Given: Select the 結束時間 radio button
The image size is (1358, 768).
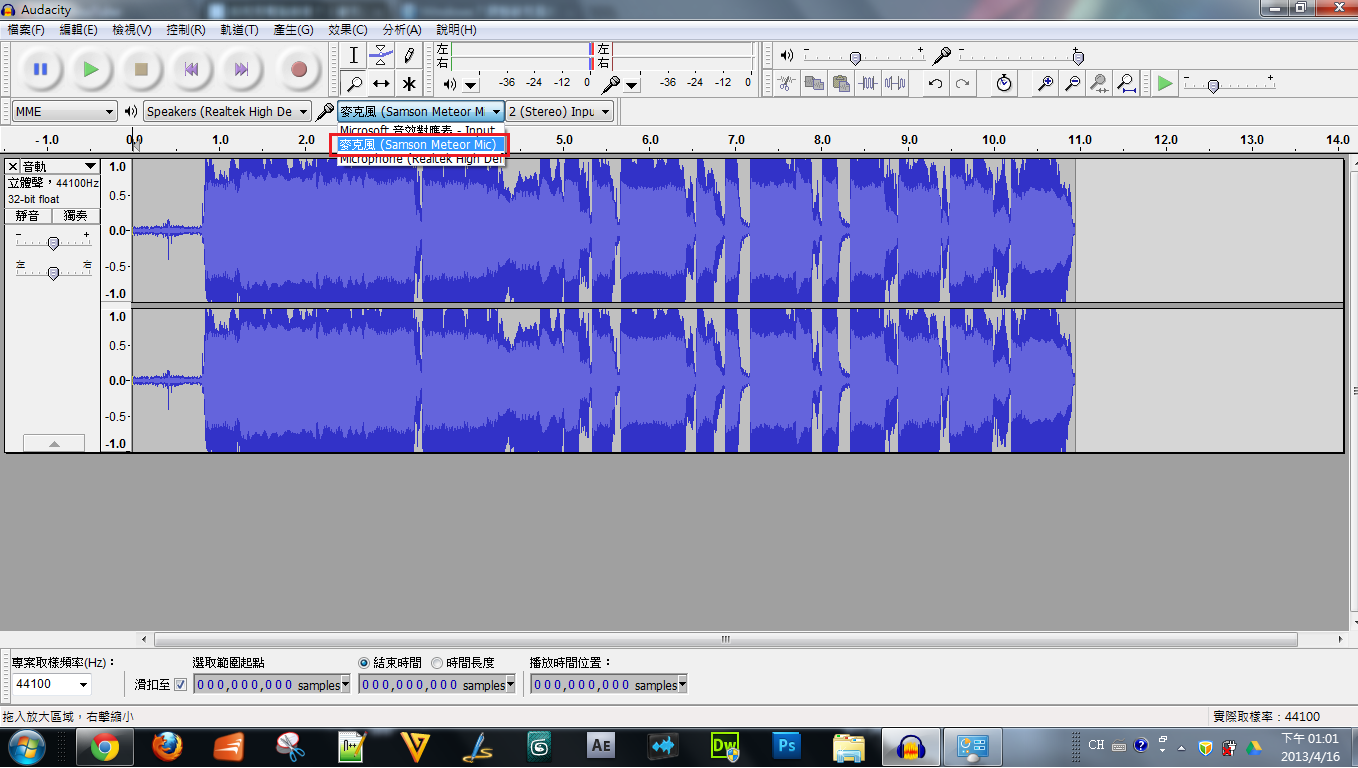Looking at the screenshot, I should (x=364, y=663).
